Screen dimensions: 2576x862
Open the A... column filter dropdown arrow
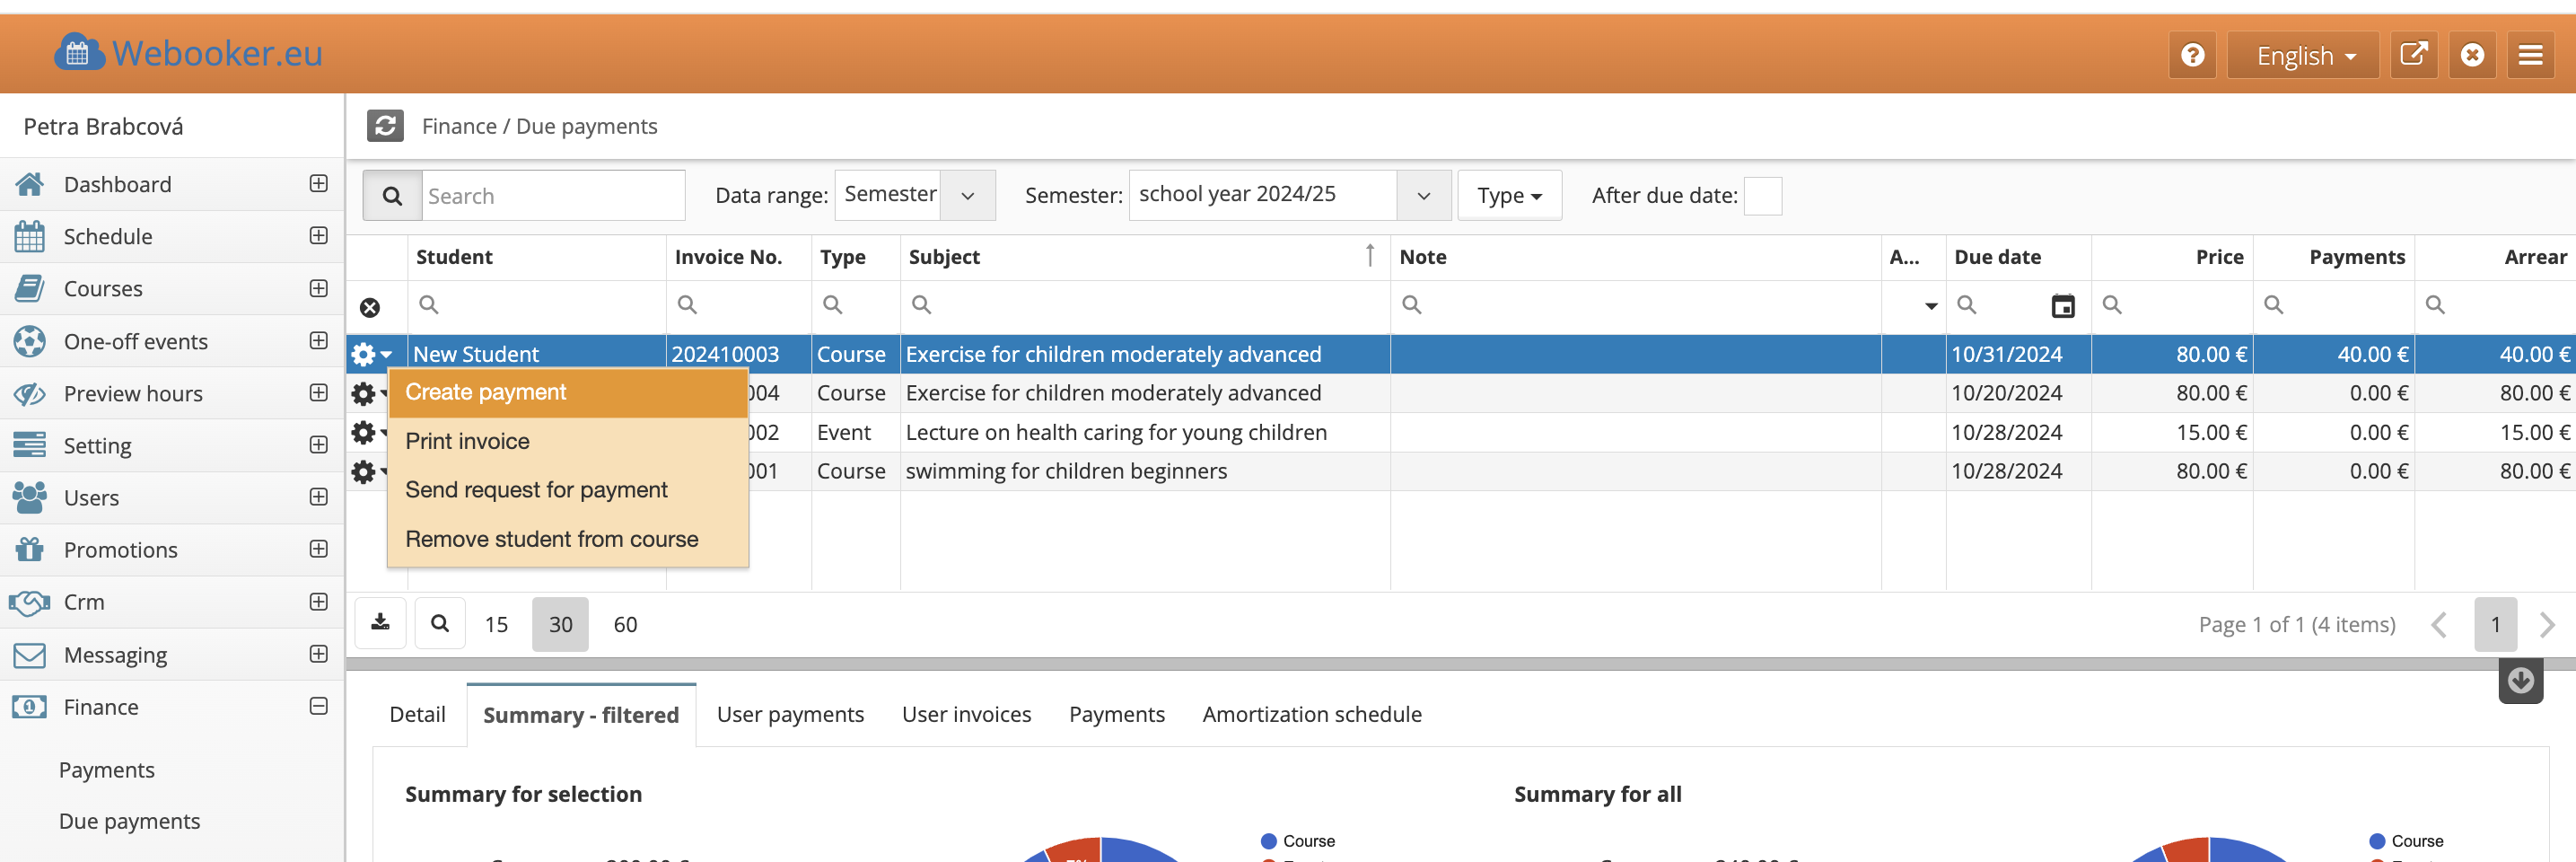point(1930,306)
